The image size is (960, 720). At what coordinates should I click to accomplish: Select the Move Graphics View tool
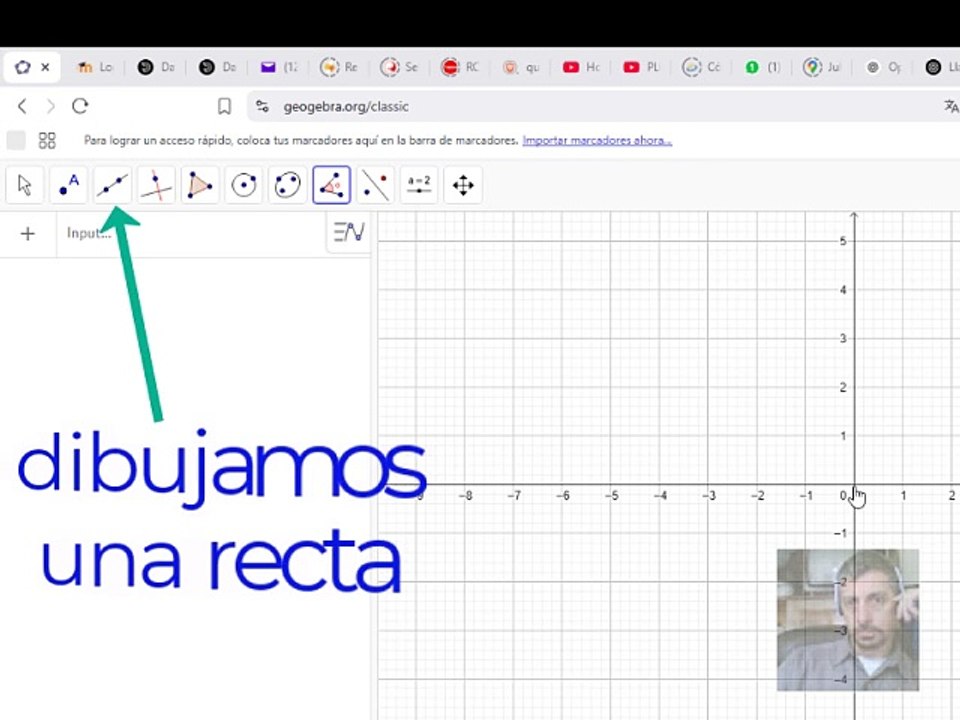tap(463, 185)
